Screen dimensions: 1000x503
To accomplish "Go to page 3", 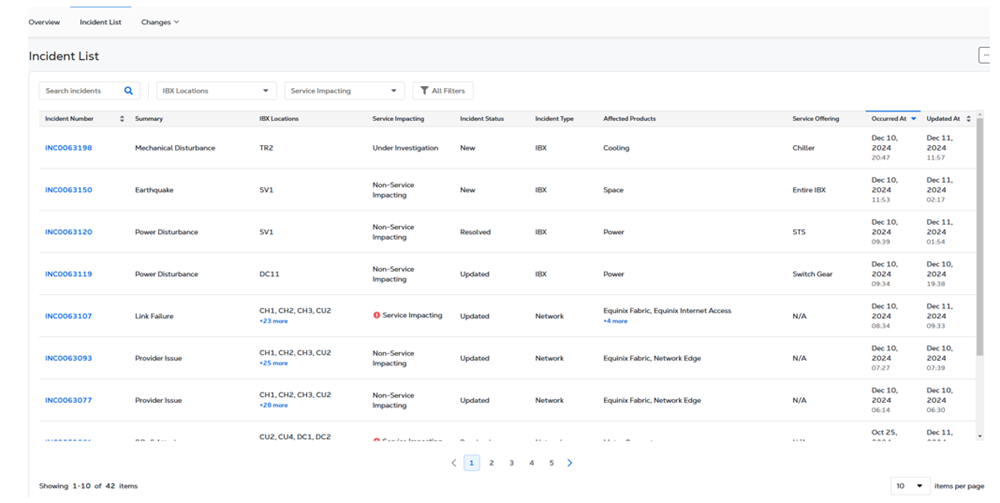I will tap(511, 463).
